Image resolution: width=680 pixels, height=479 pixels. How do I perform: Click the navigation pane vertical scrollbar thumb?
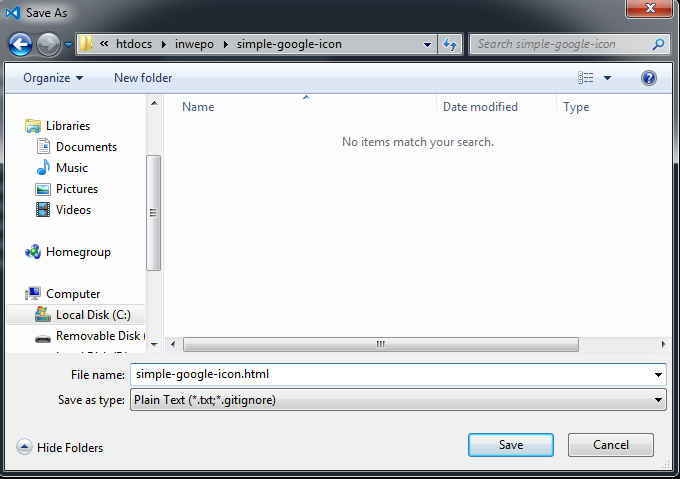154,213
